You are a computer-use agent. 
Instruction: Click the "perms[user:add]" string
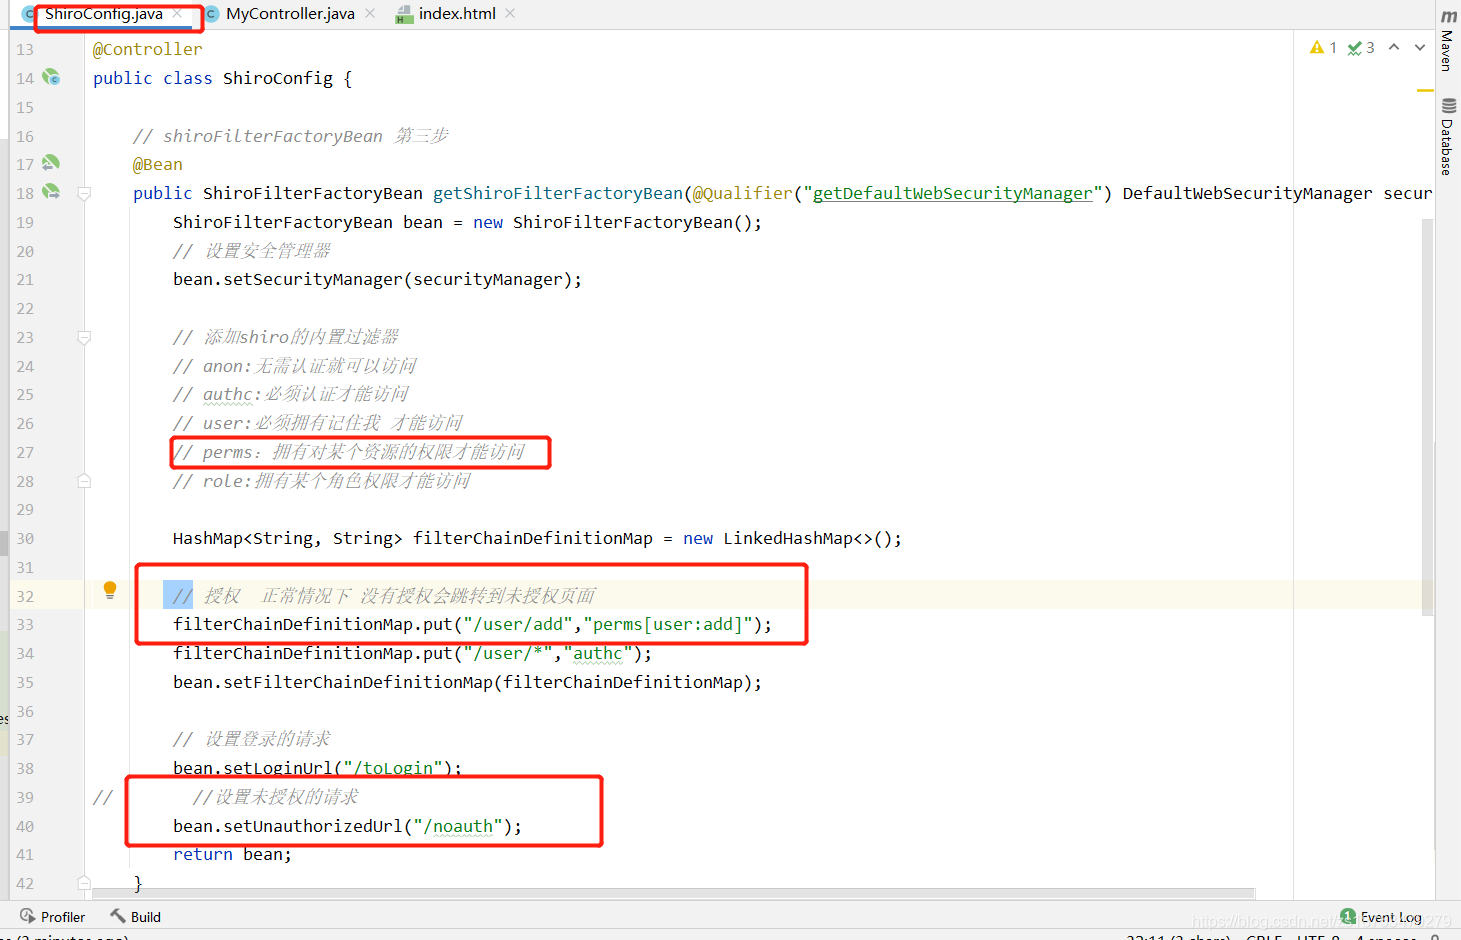point(668,624)
